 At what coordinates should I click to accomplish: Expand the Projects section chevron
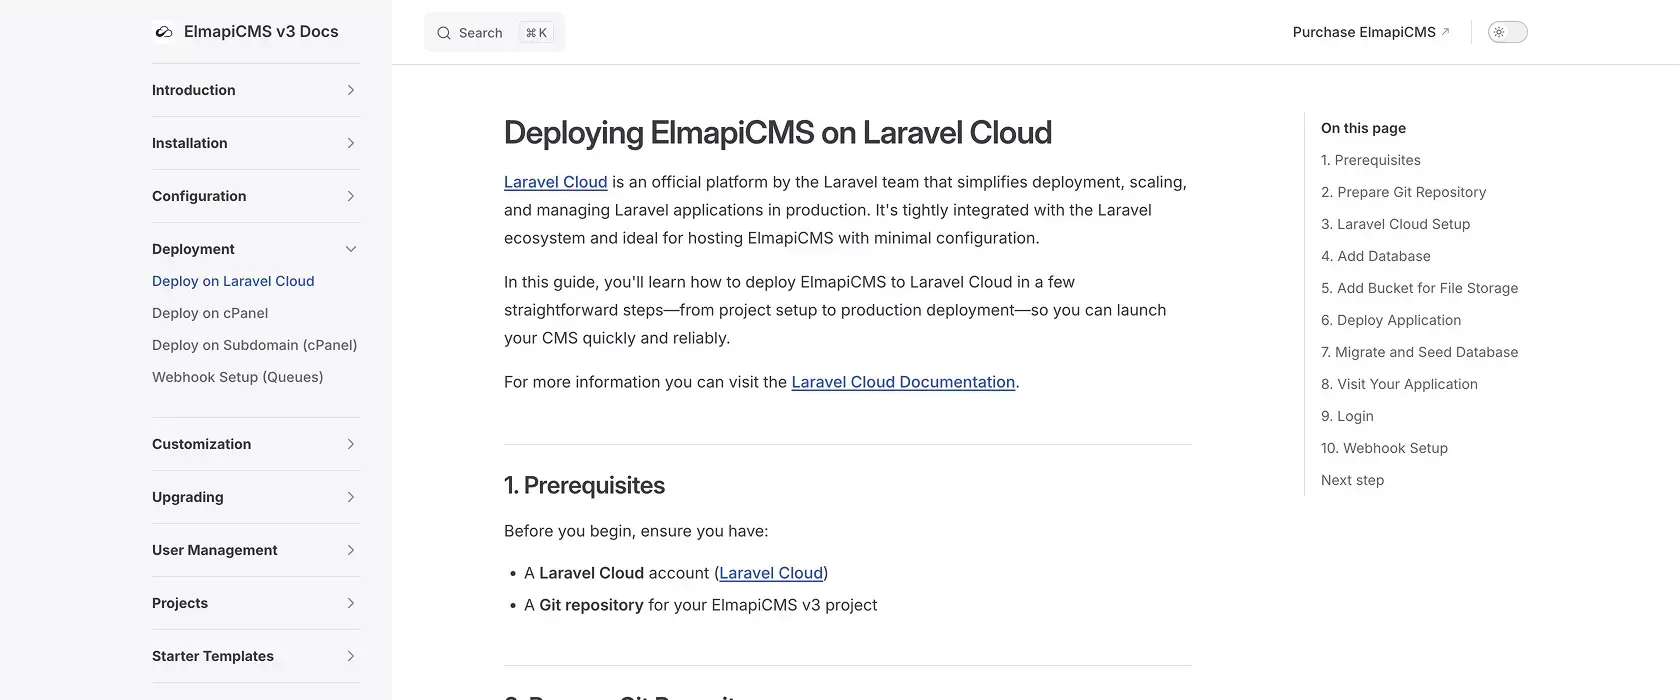pyautogui.click(x=351, y=603)
